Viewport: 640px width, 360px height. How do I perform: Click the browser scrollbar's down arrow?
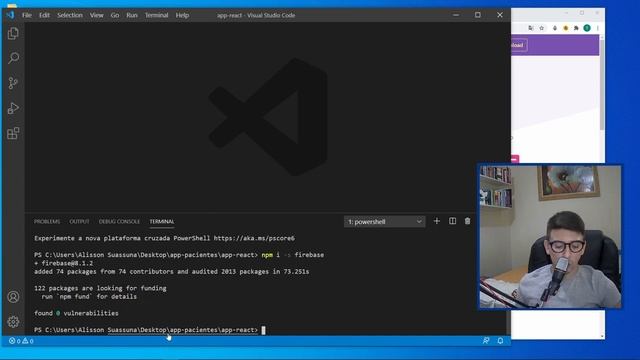click(602, 336)
